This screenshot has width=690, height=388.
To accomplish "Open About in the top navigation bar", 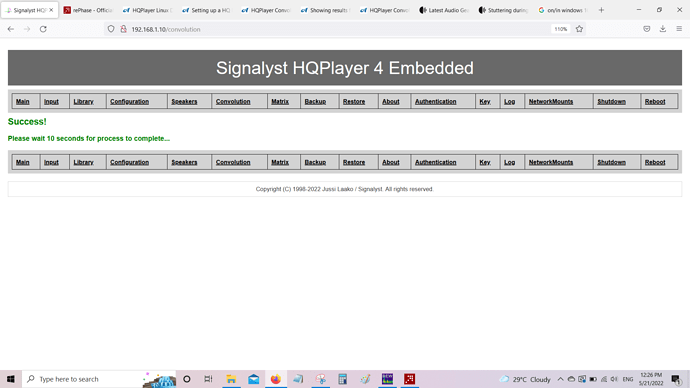I will coord(390,102).
